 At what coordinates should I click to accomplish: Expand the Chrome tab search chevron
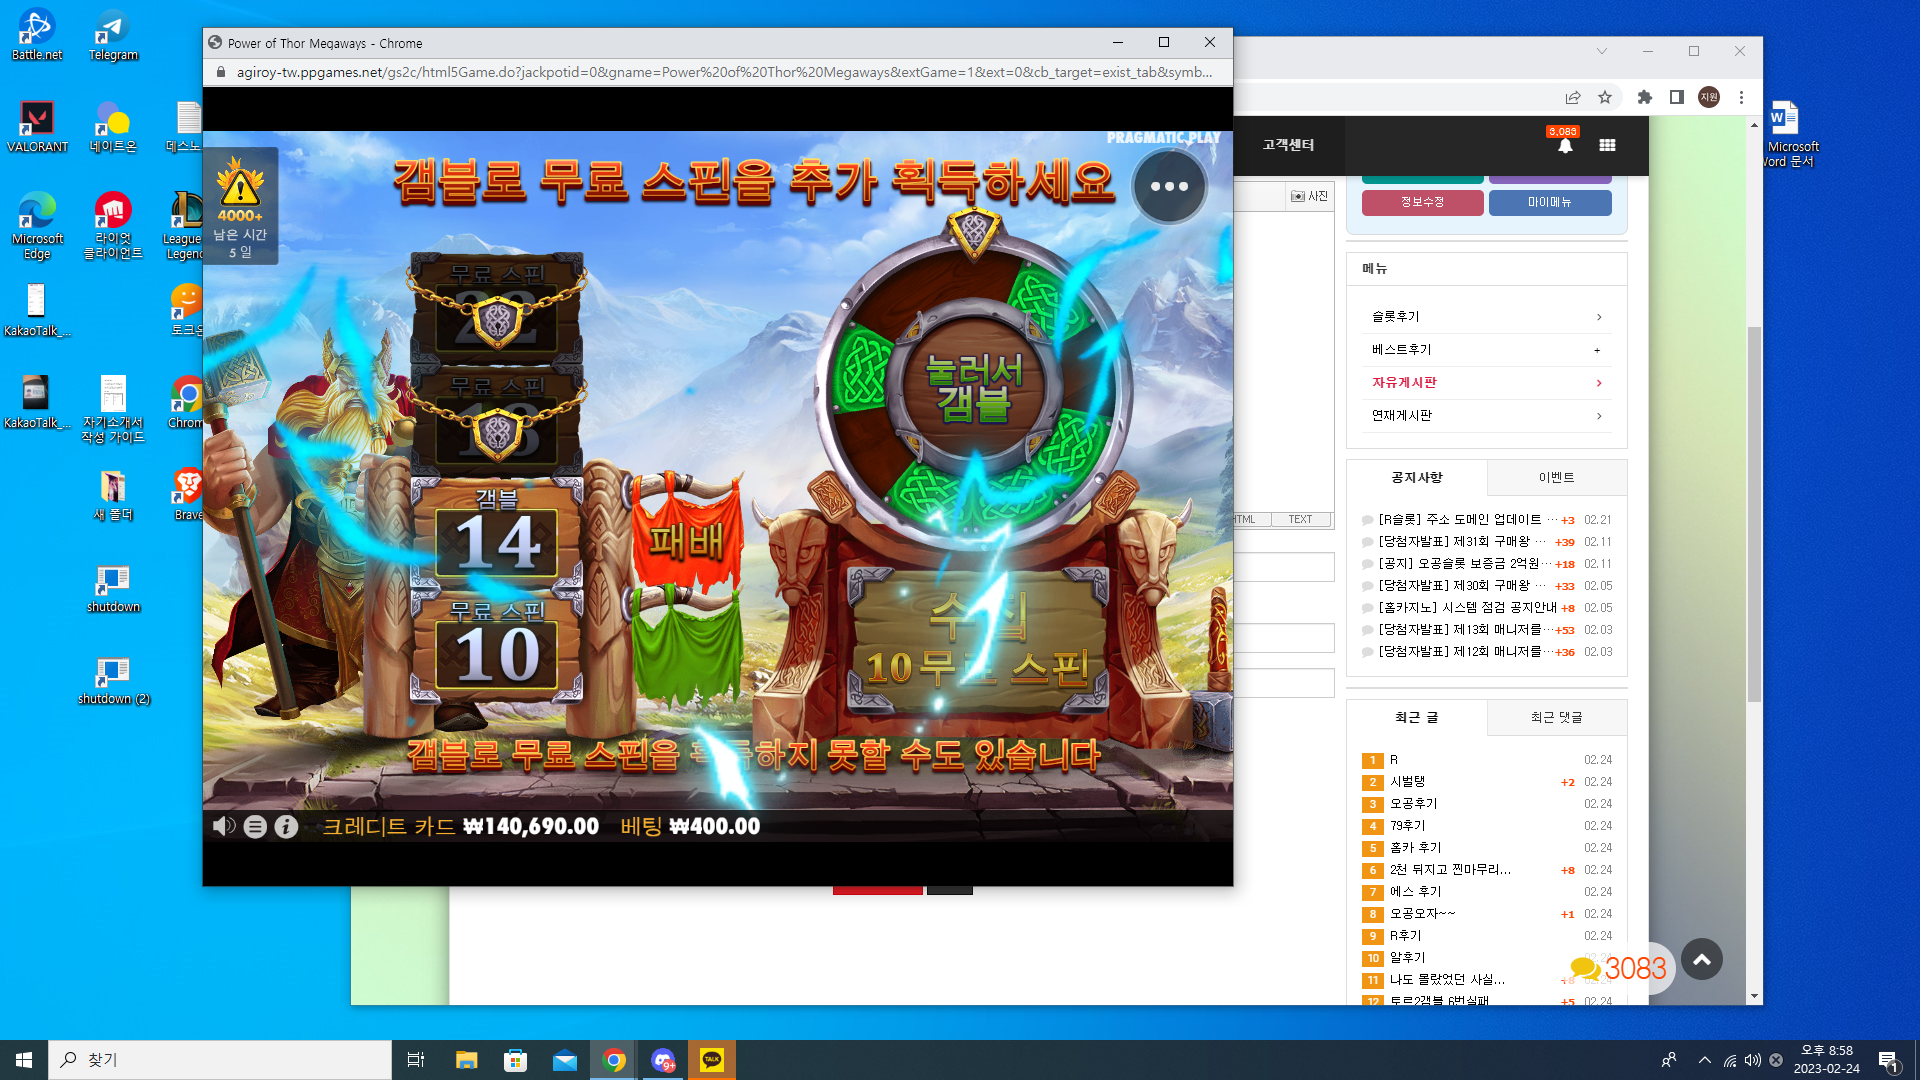click(x=1602, y=51)
